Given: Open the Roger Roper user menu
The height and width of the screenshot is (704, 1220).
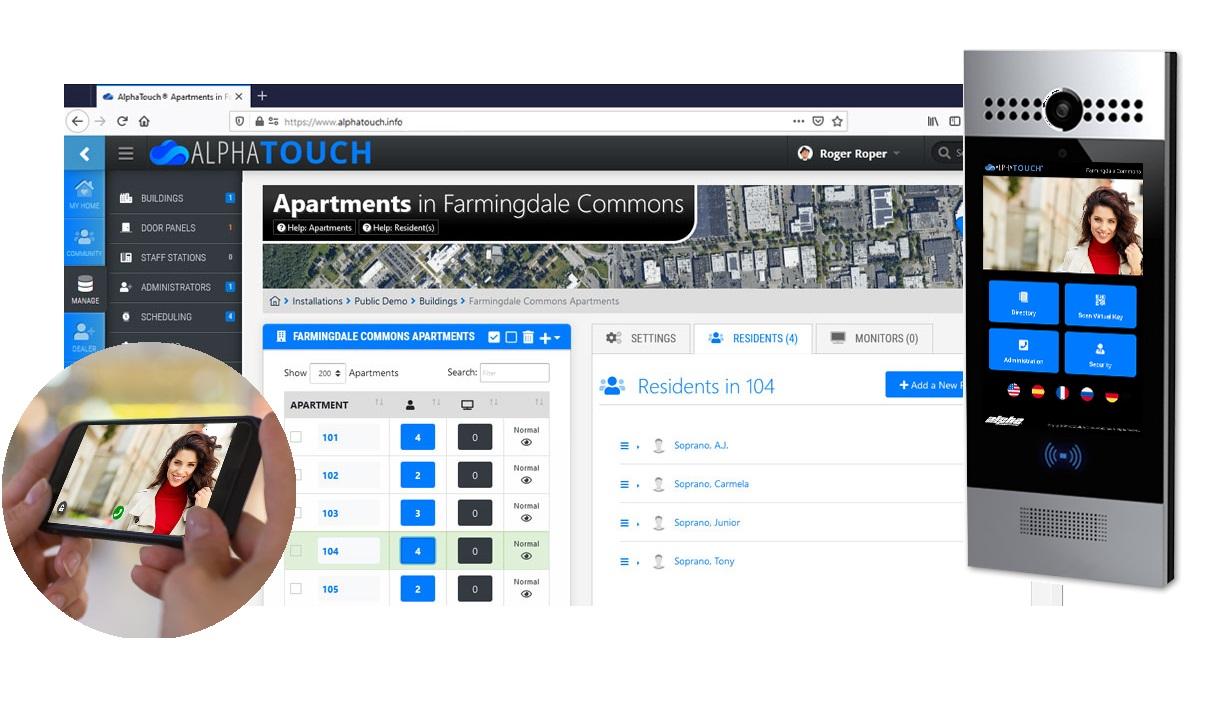Looking at the screenshot, I should click(x=848, y=153).
